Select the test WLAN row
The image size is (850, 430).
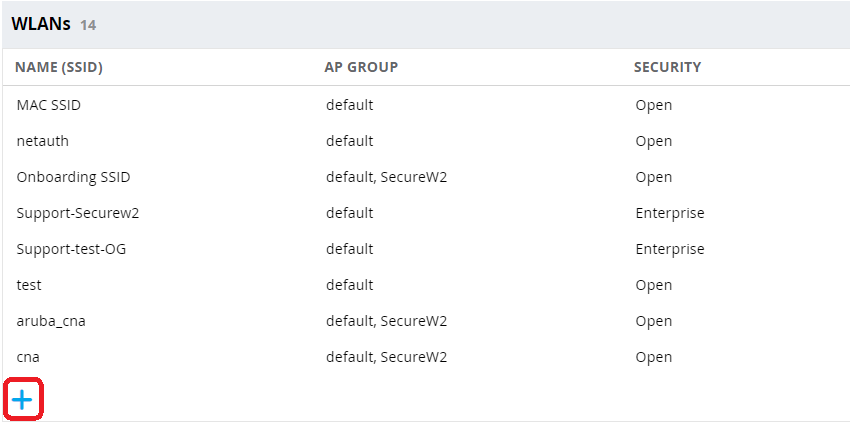pos(29,285)
